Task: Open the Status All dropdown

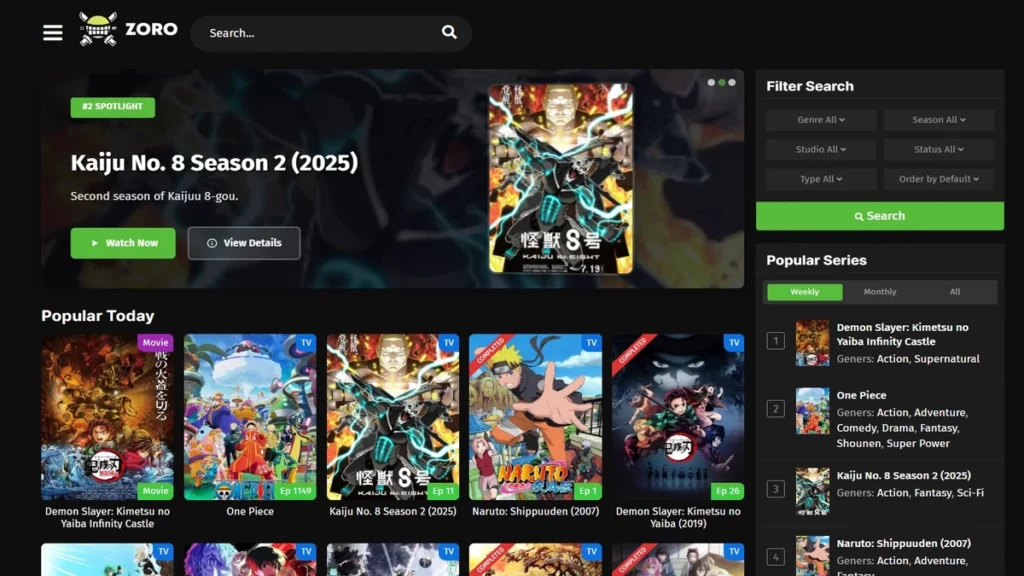Action: [938, 149]
